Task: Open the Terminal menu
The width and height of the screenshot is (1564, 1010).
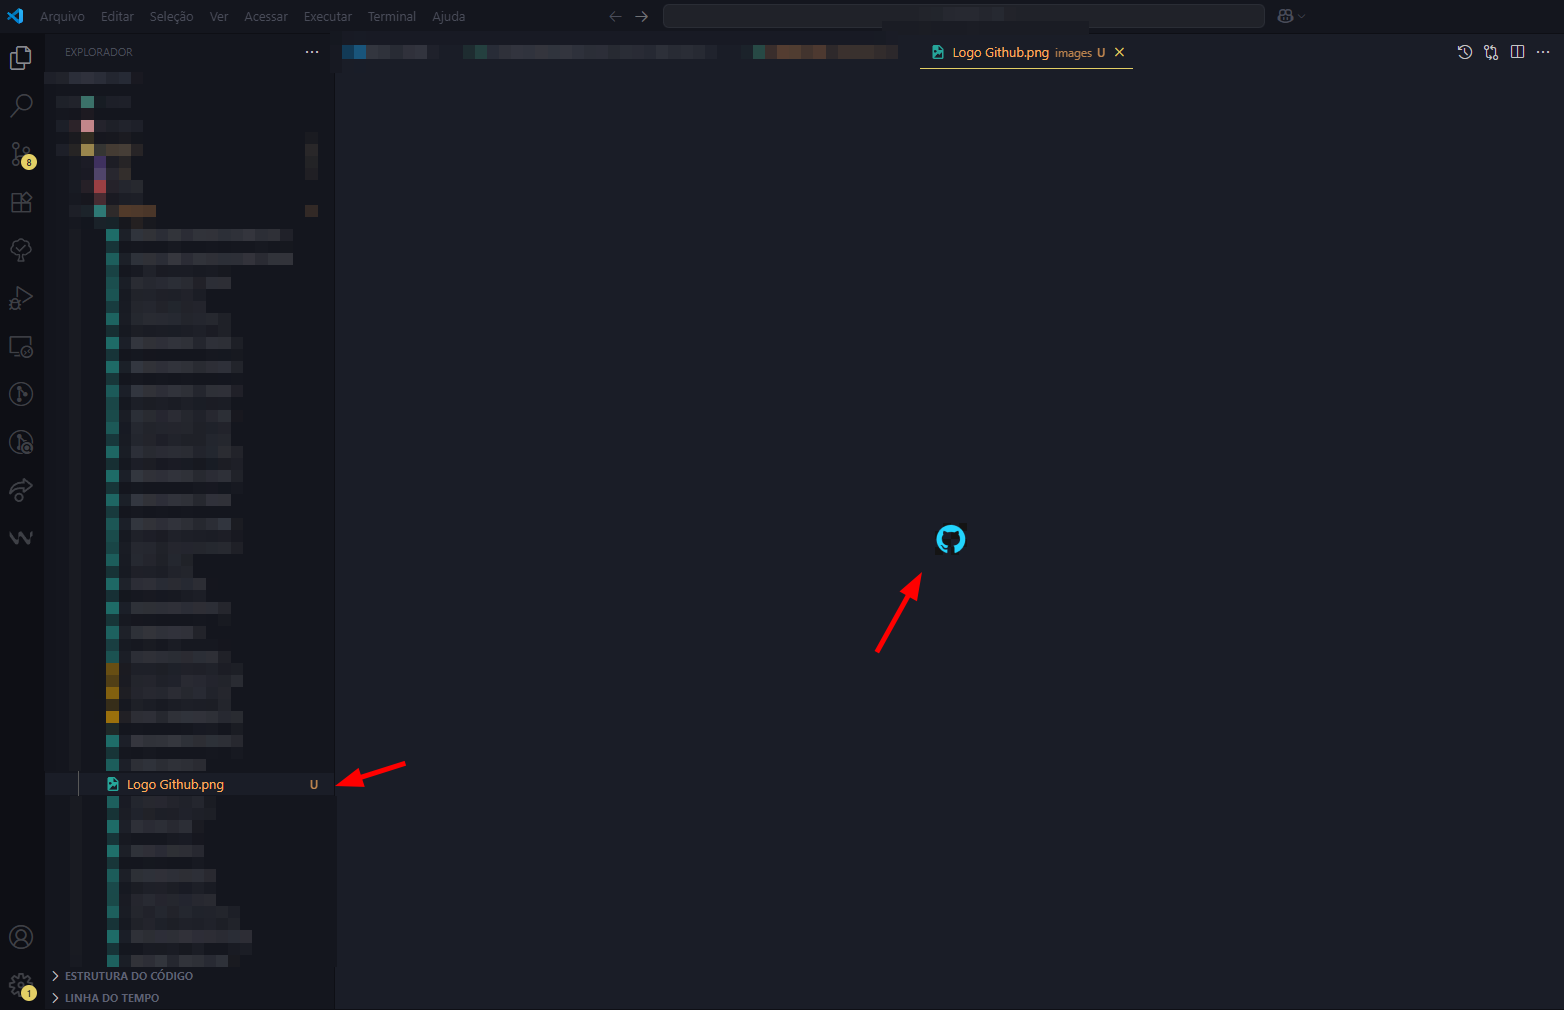Action: point(392,16)
